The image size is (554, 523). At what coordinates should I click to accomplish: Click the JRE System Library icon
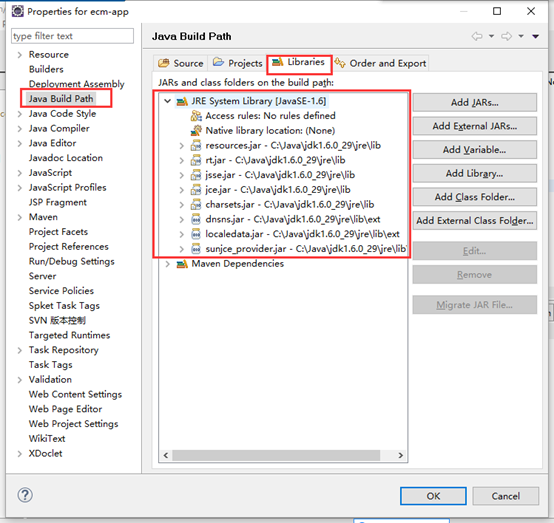coord(182,101)
